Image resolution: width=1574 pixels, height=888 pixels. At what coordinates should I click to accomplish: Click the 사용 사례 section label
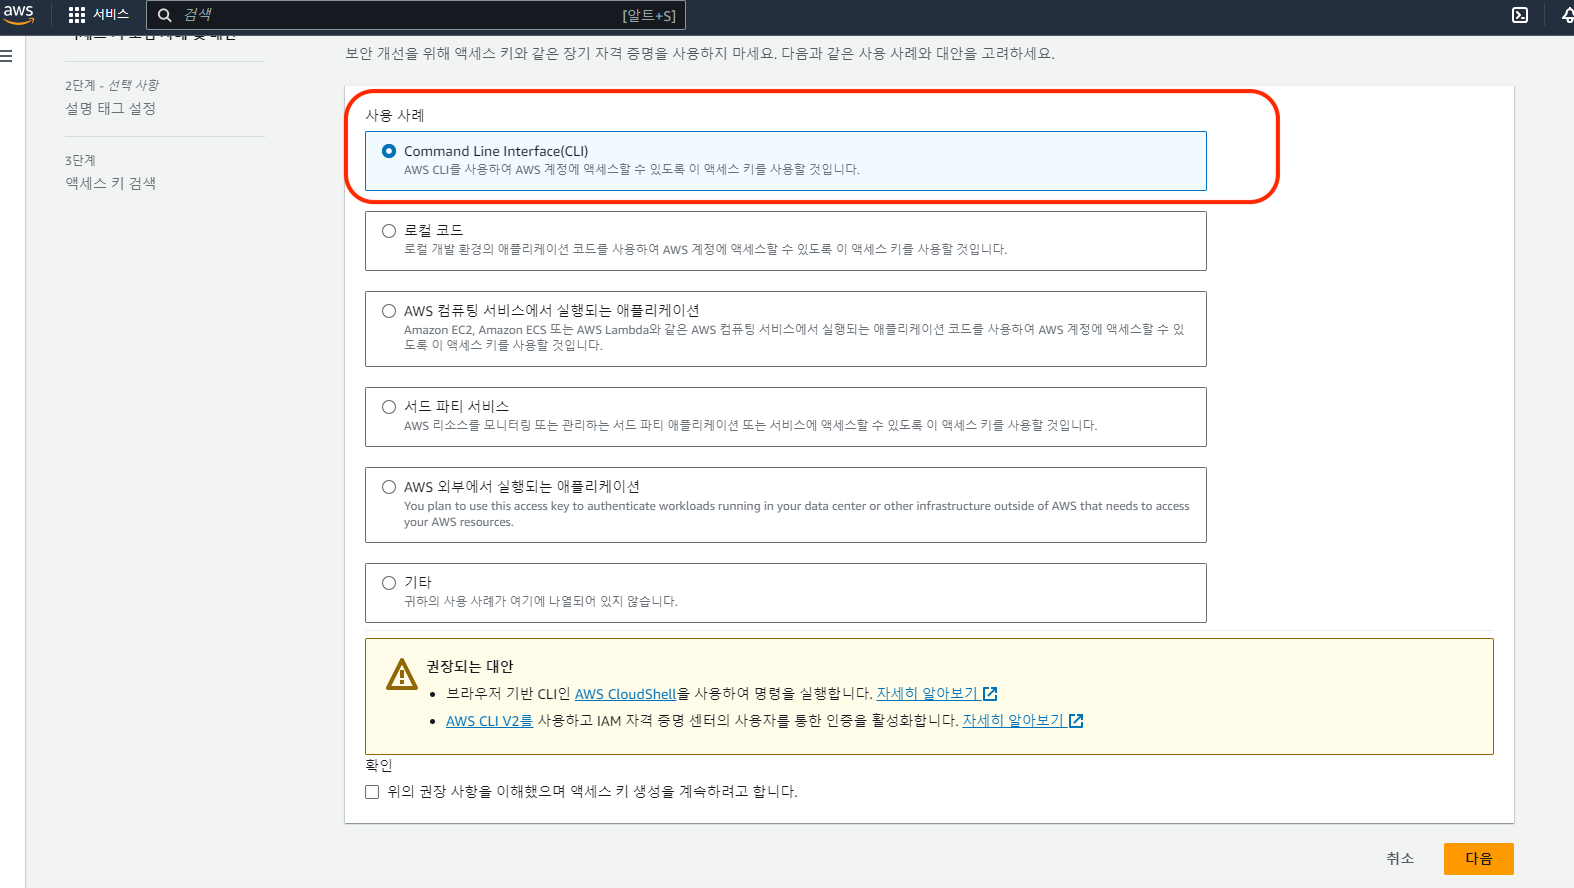point(395,116)
